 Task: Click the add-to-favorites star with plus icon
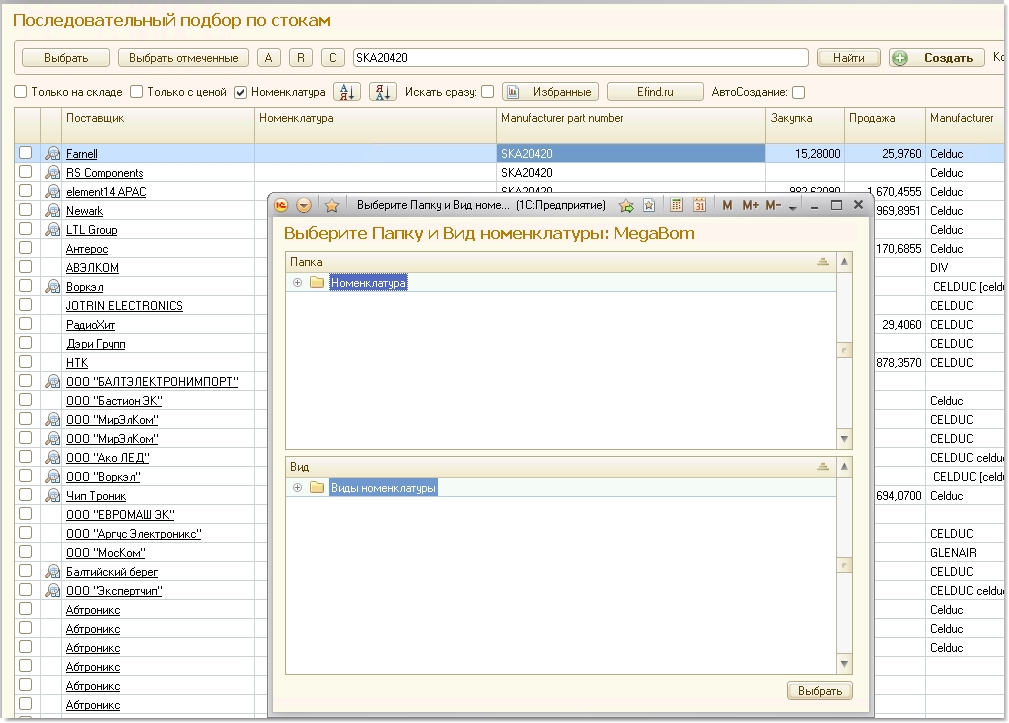click(x=626, y=205)
